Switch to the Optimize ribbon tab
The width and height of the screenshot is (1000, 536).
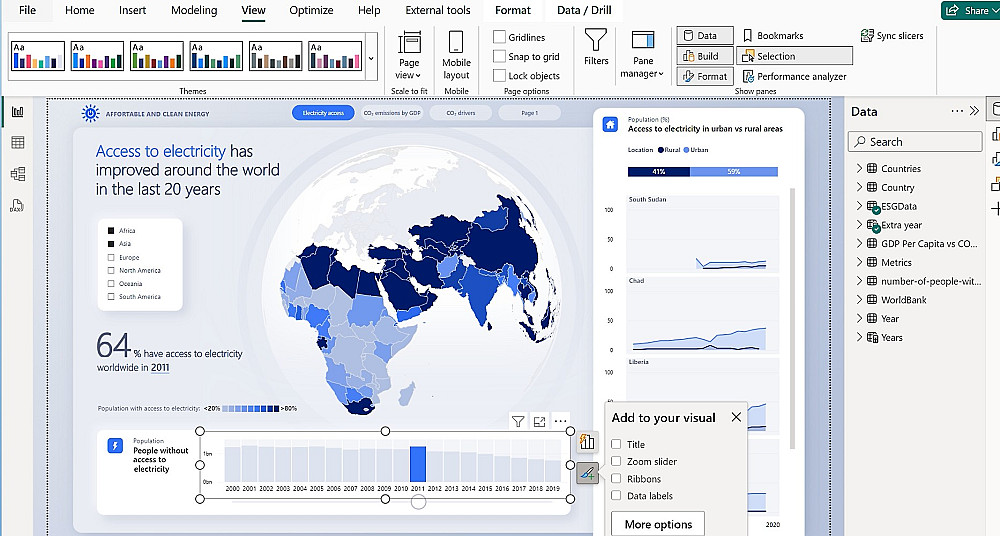pos(311,10)
